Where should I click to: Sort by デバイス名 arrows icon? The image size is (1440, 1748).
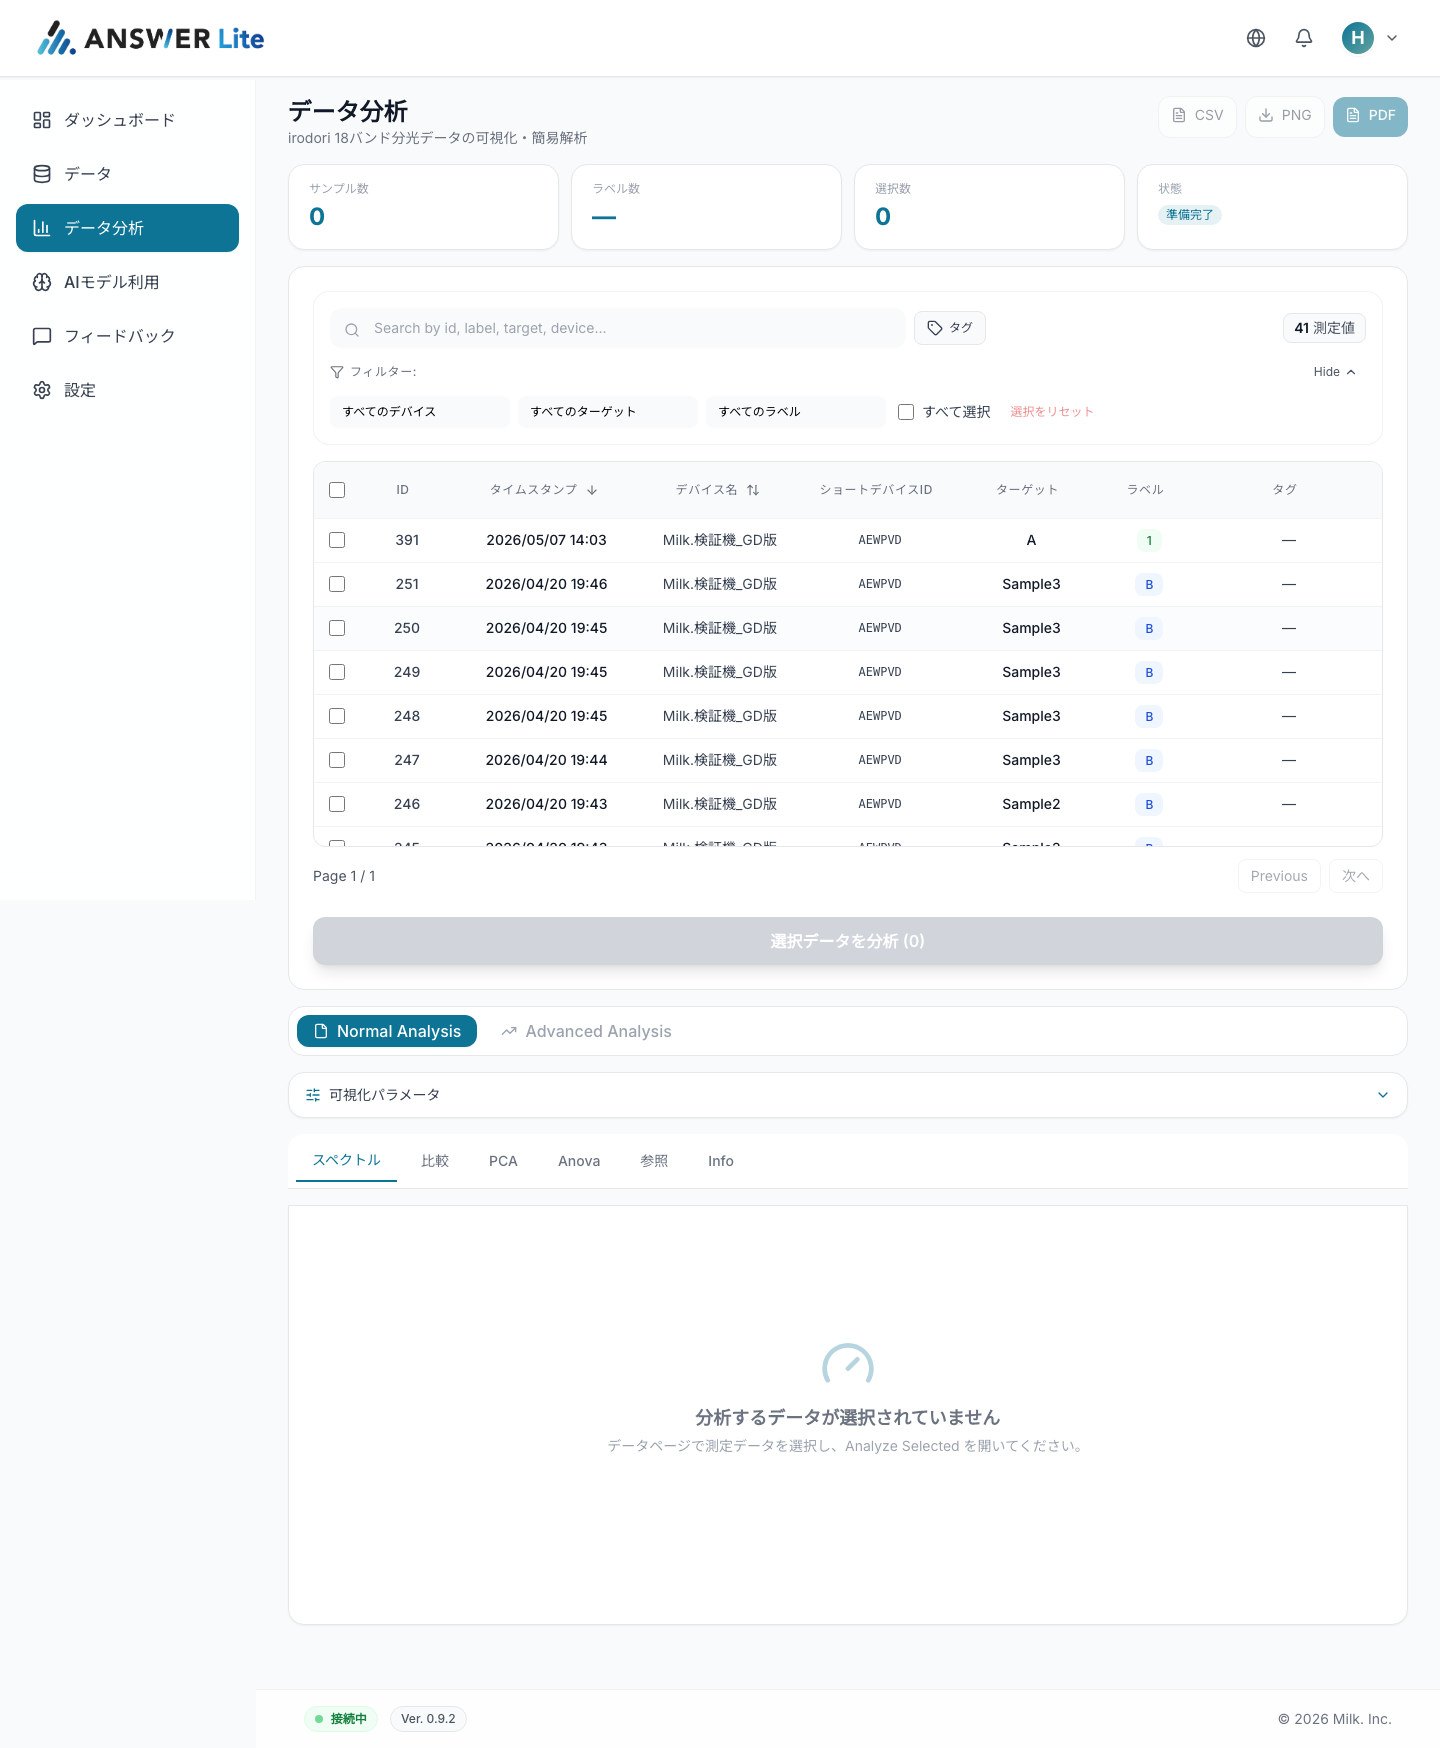[x=753, y=490]
